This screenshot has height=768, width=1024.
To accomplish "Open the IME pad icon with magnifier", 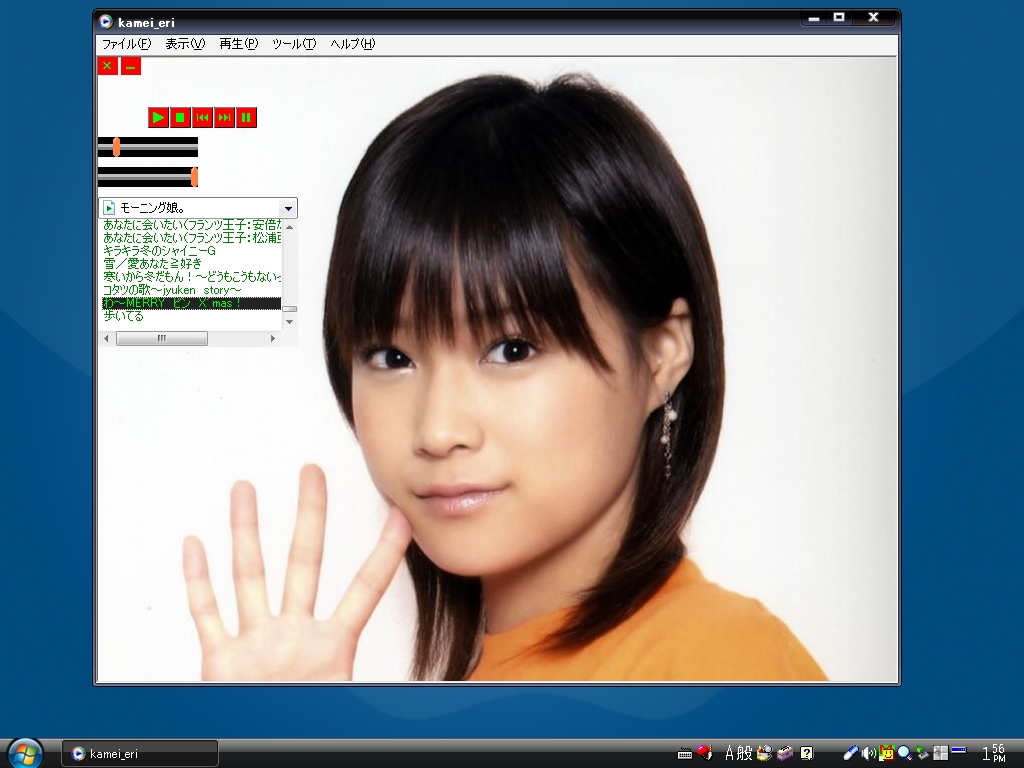I will 764,753.
